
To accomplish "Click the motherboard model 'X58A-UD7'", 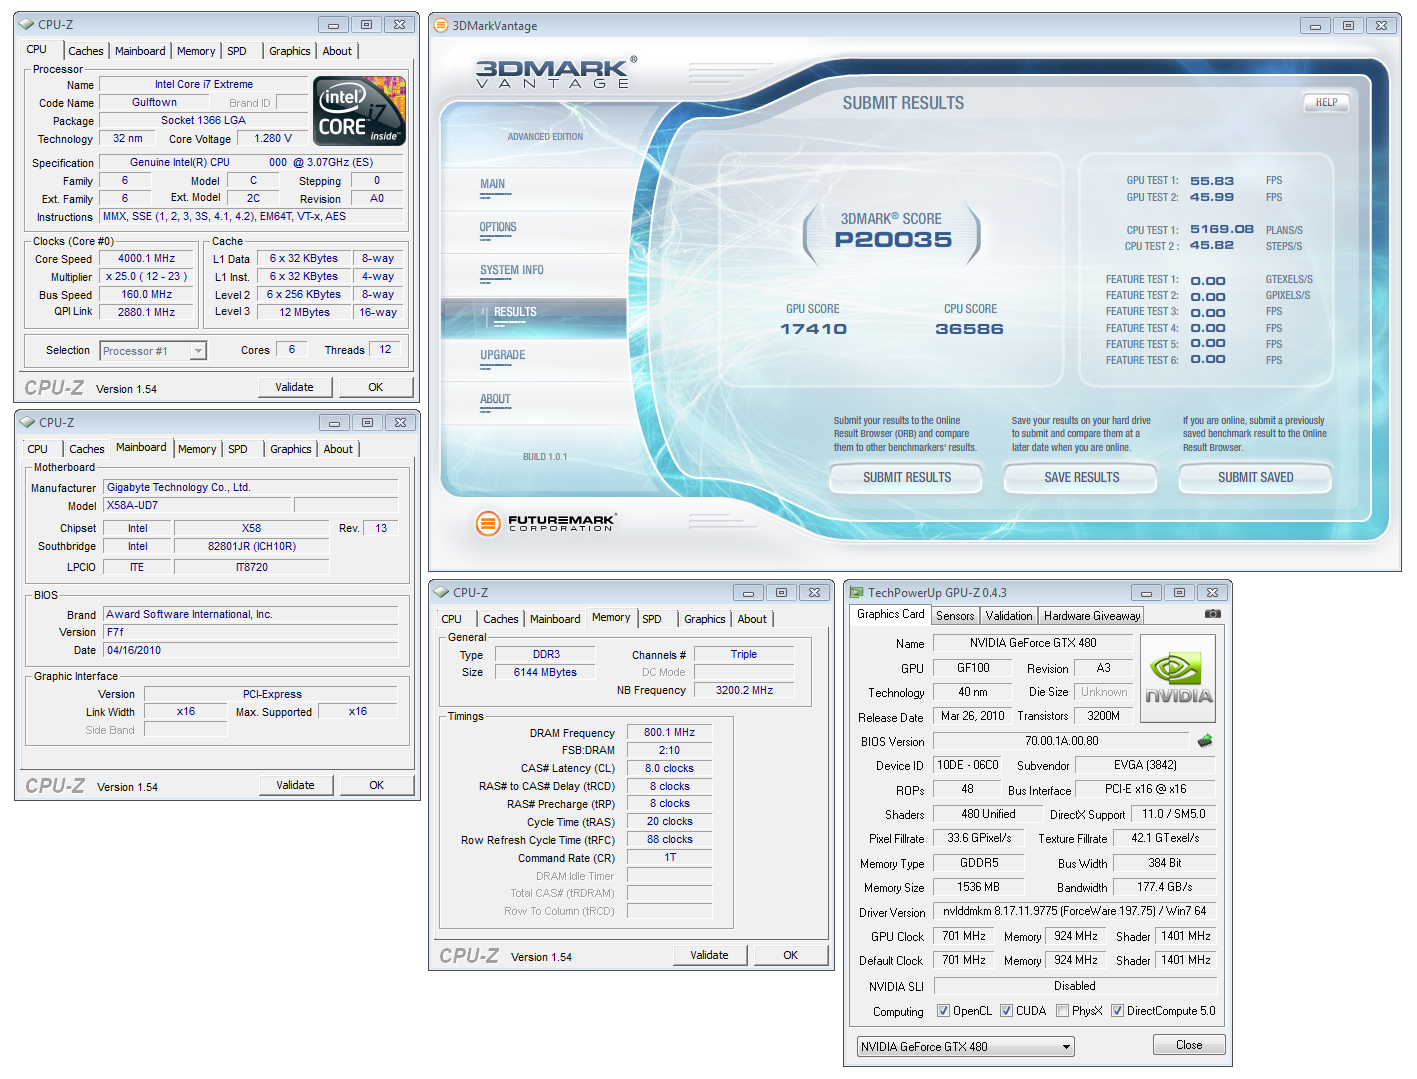I will click(196, 506).
